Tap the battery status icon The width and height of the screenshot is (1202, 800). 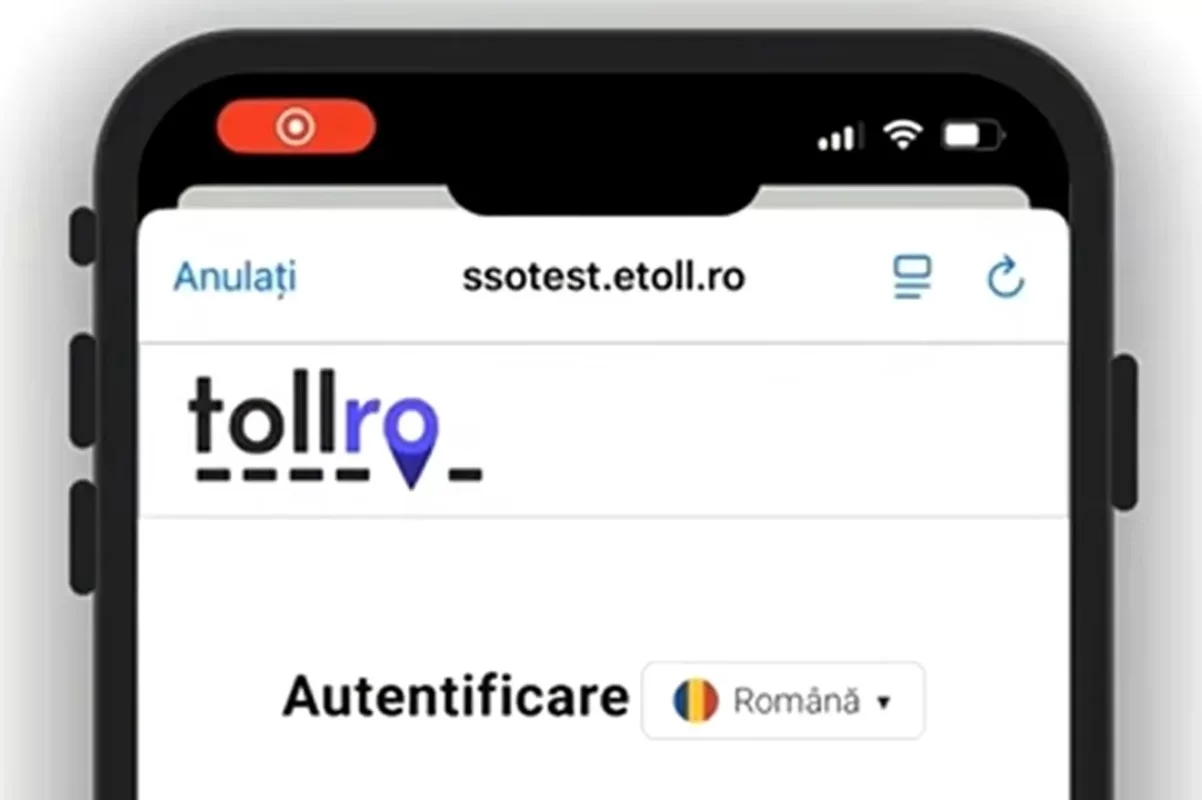(x=972, y=135)
